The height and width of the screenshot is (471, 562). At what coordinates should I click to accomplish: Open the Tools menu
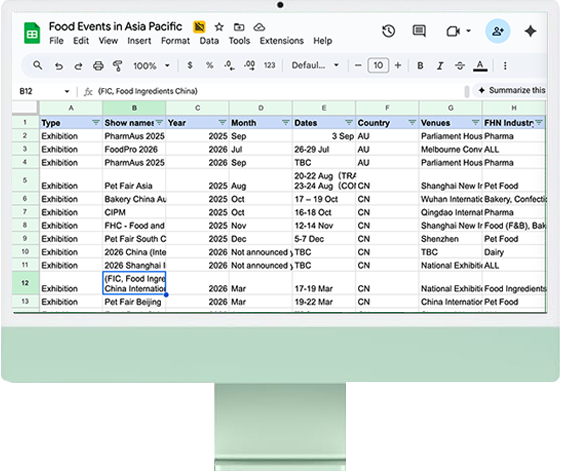click(x=239, y=41)
